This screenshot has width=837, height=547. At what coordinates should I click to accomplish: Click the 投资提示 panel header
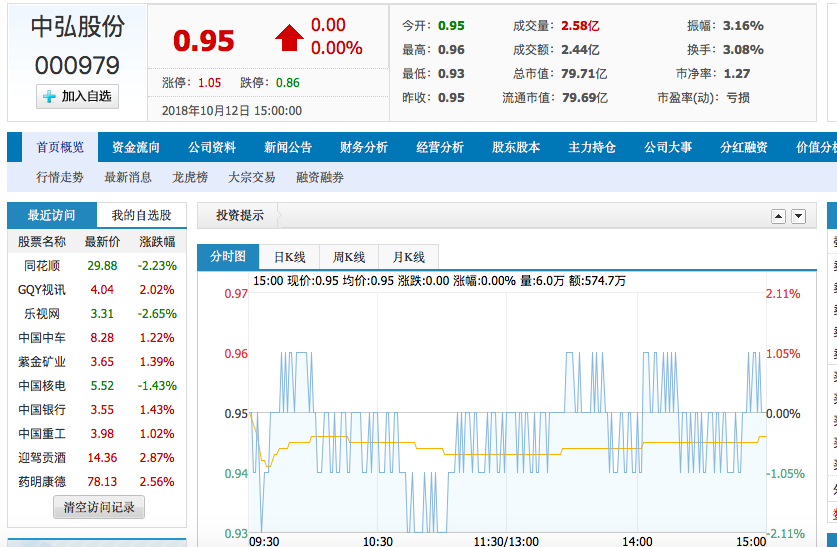[x=240, y=216]
